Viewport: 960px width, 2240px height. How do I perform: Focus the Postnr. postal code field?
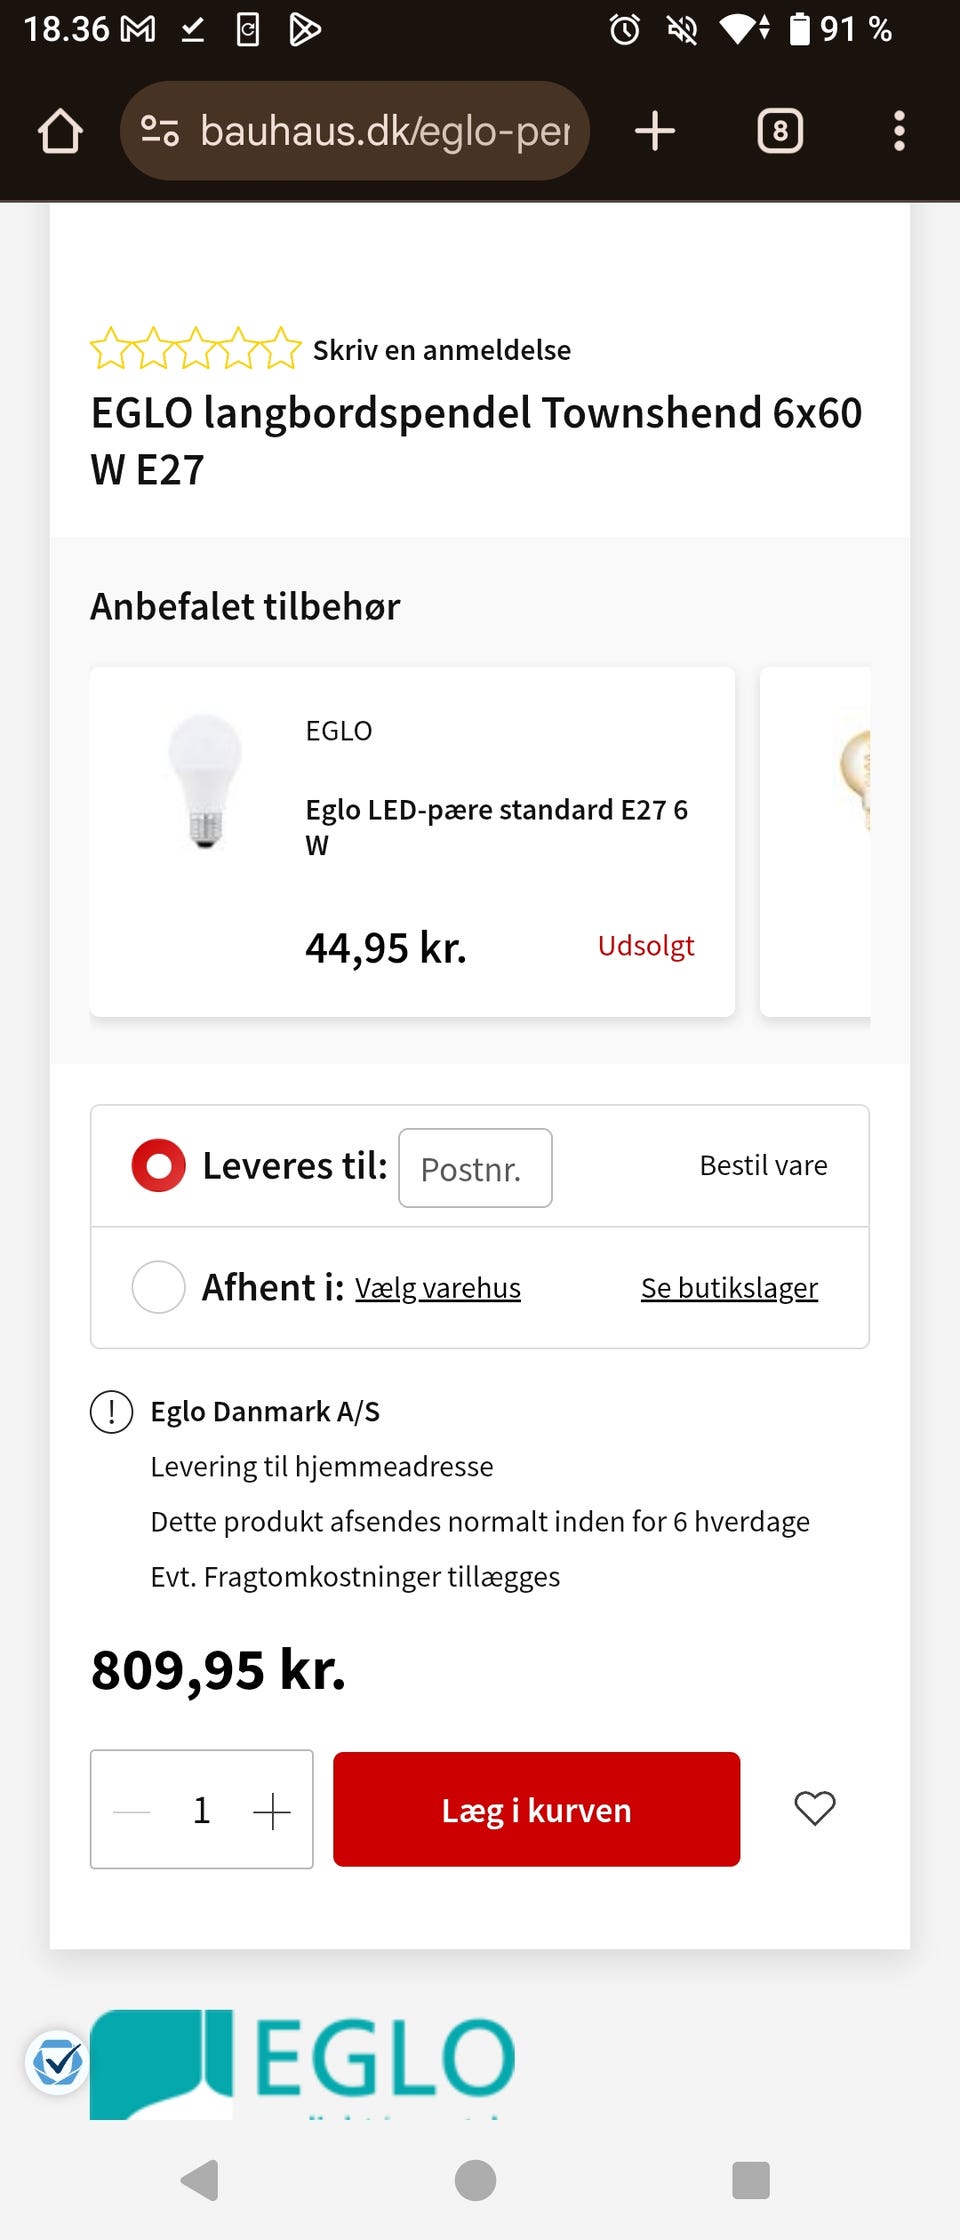click(x=475, y=1168)
